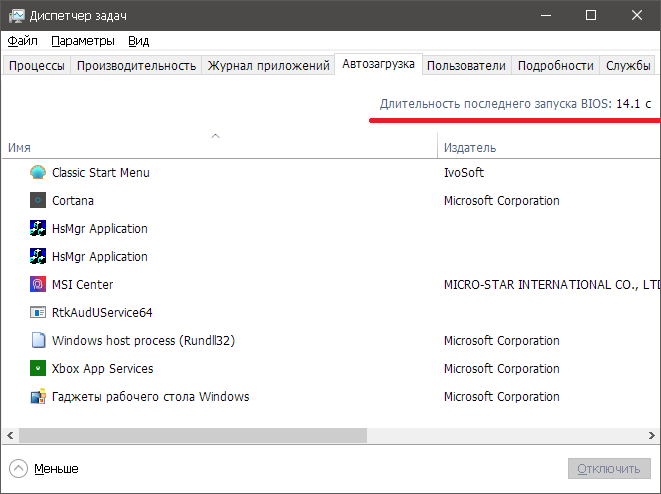Click the BIOS last startup duration text
661x494 pixels.
[x=515, y=103]
